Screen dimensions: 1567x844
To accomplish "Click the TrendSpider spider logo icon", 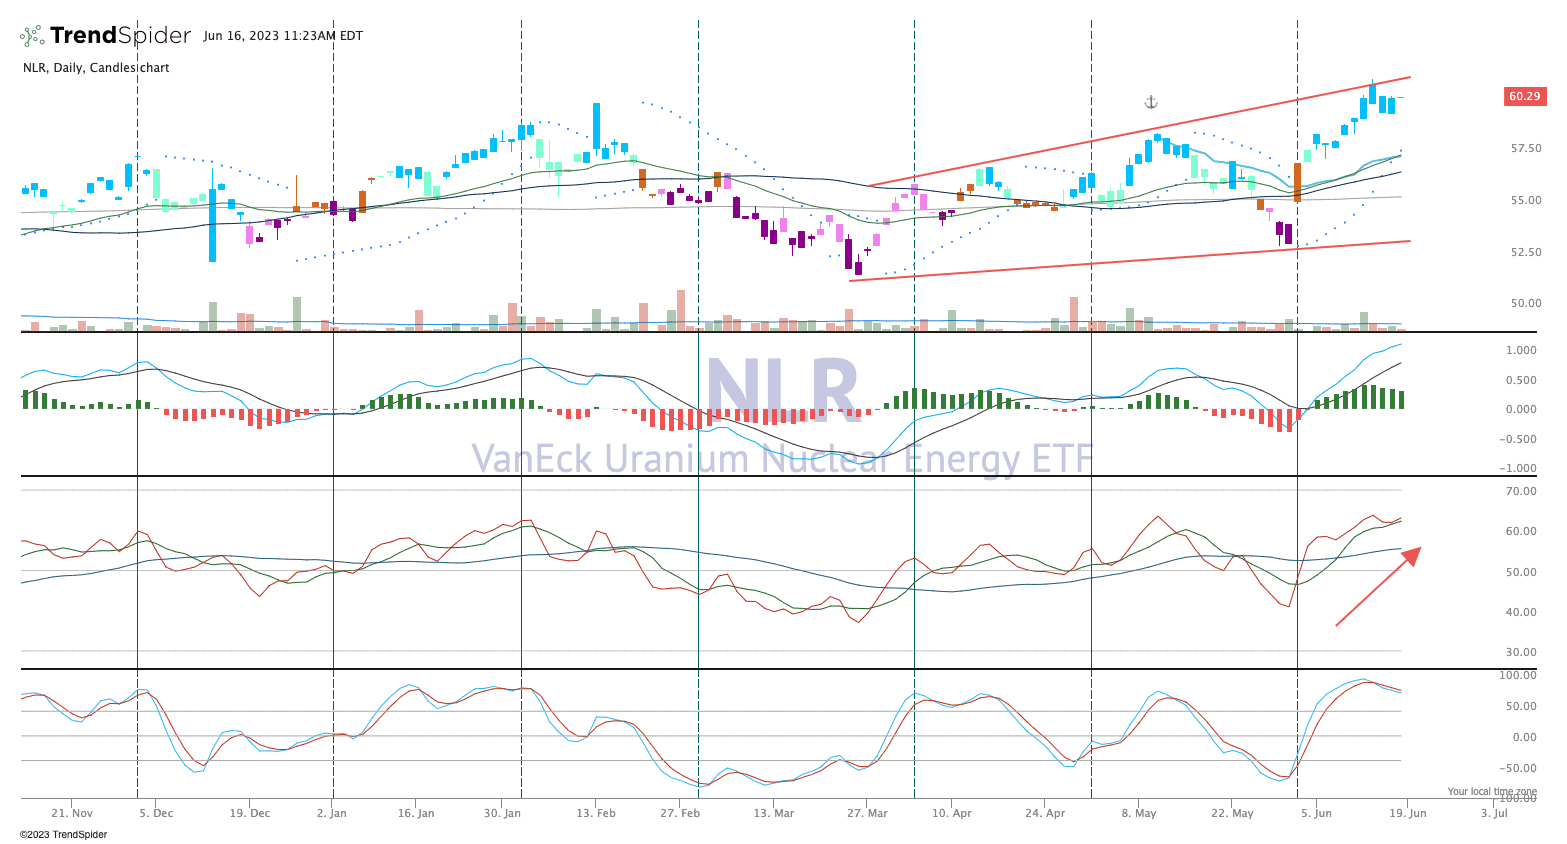I will point(32,36).
